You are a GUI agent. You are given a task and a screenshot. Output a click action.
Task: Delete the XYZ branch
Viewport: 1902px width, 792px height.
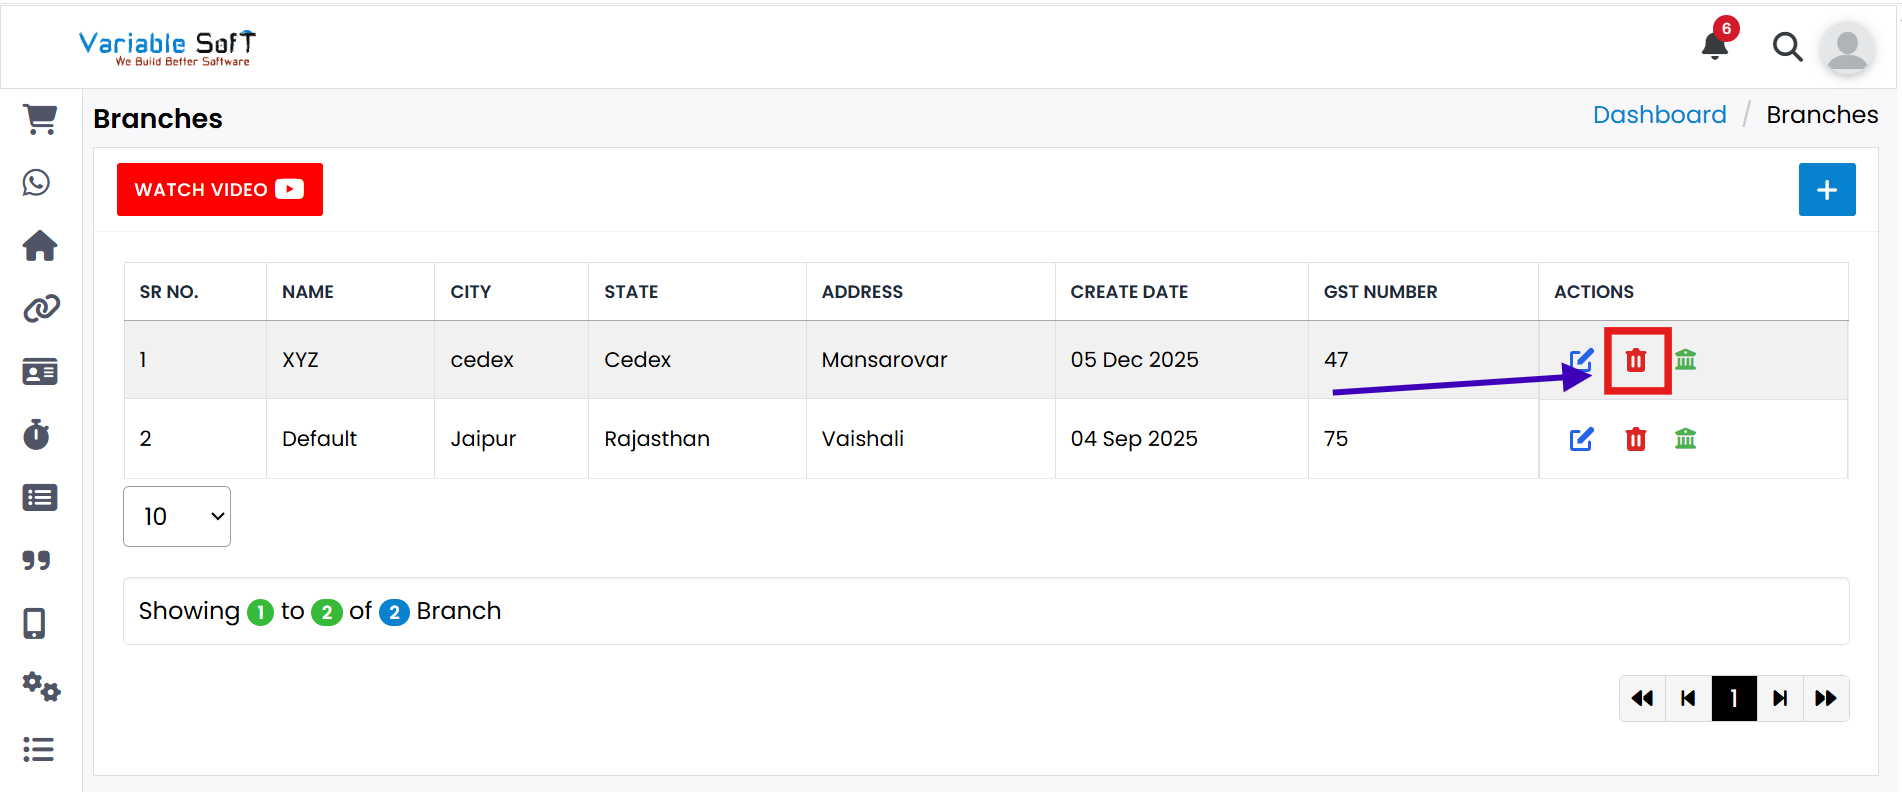point(1636,360)
